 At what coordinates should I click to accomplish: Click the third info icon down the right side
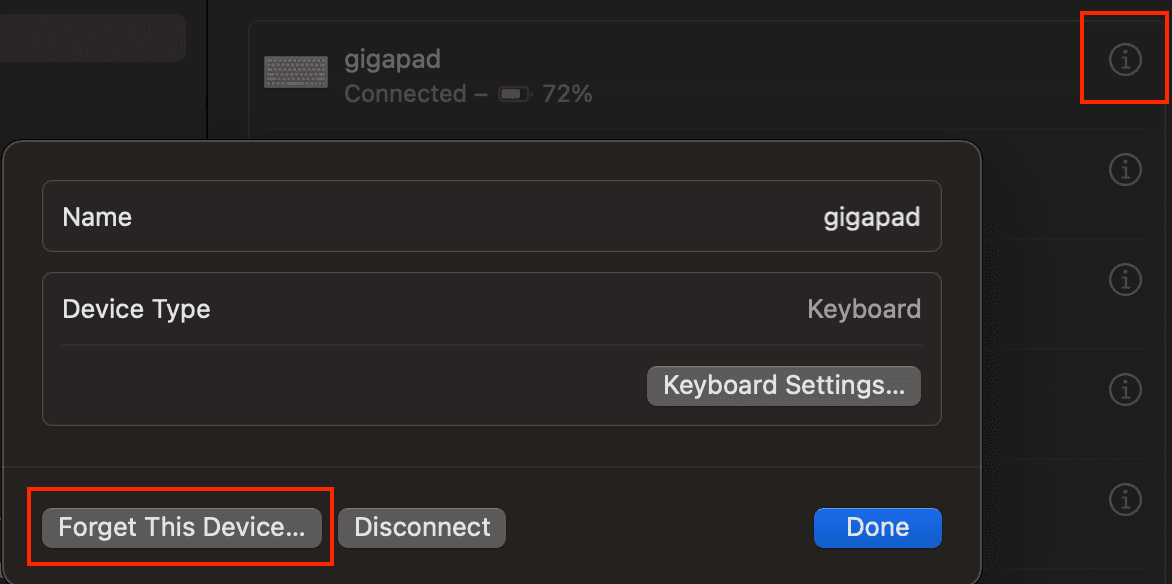click(x=1124, y=279)
